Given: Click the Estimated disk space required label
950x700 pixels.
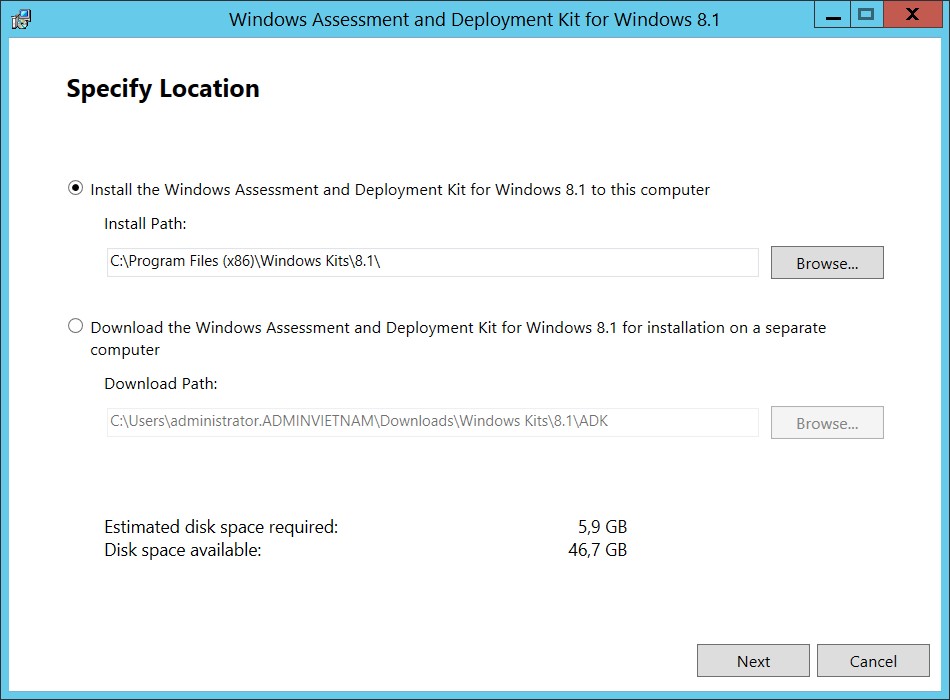Looking at the screenshot, I should (x=221, y=527).
